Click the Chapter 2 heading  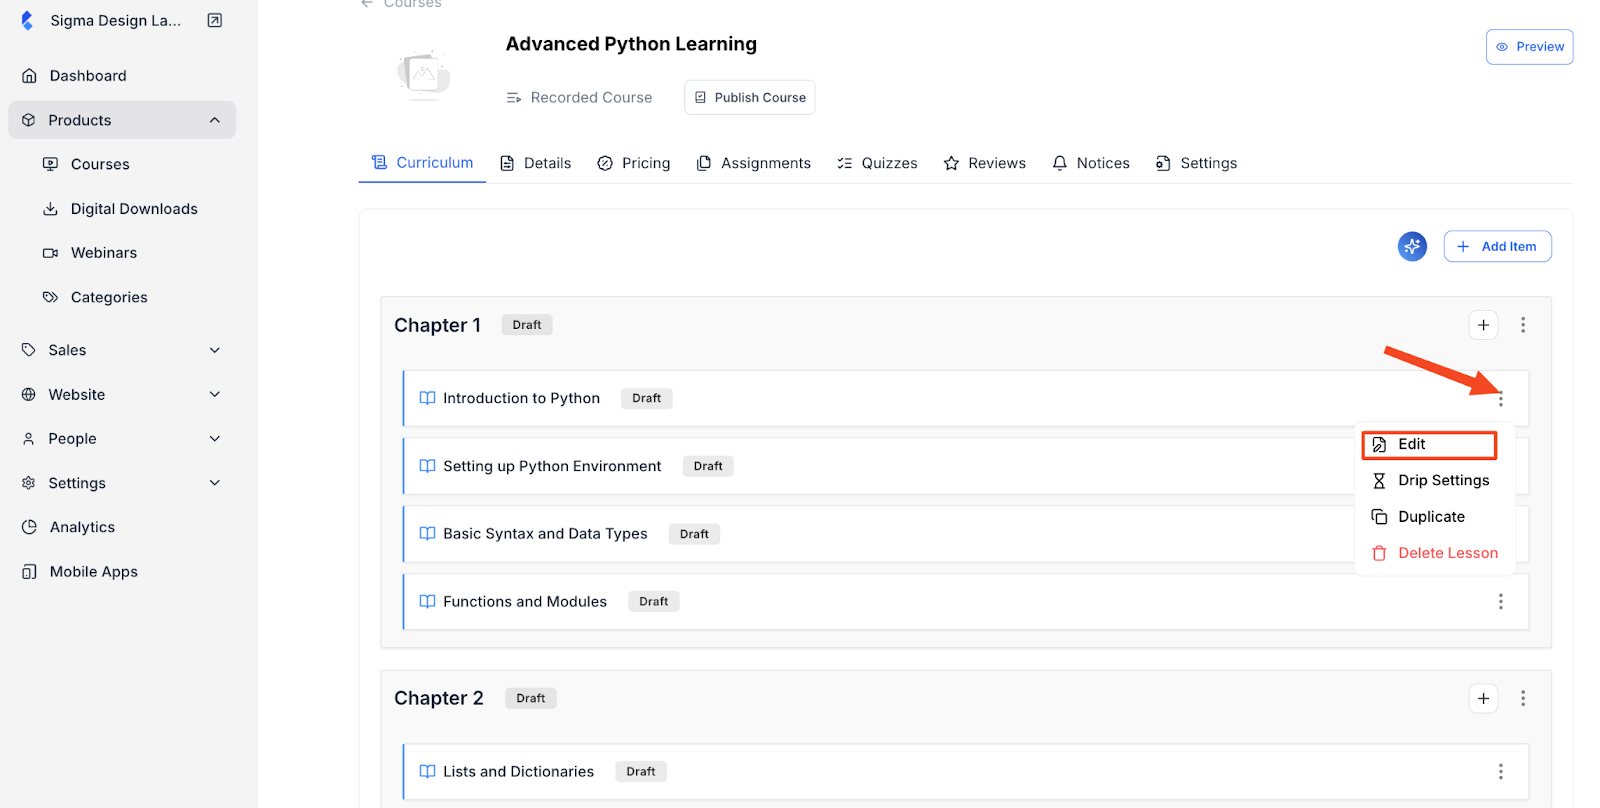coord(438,698)
